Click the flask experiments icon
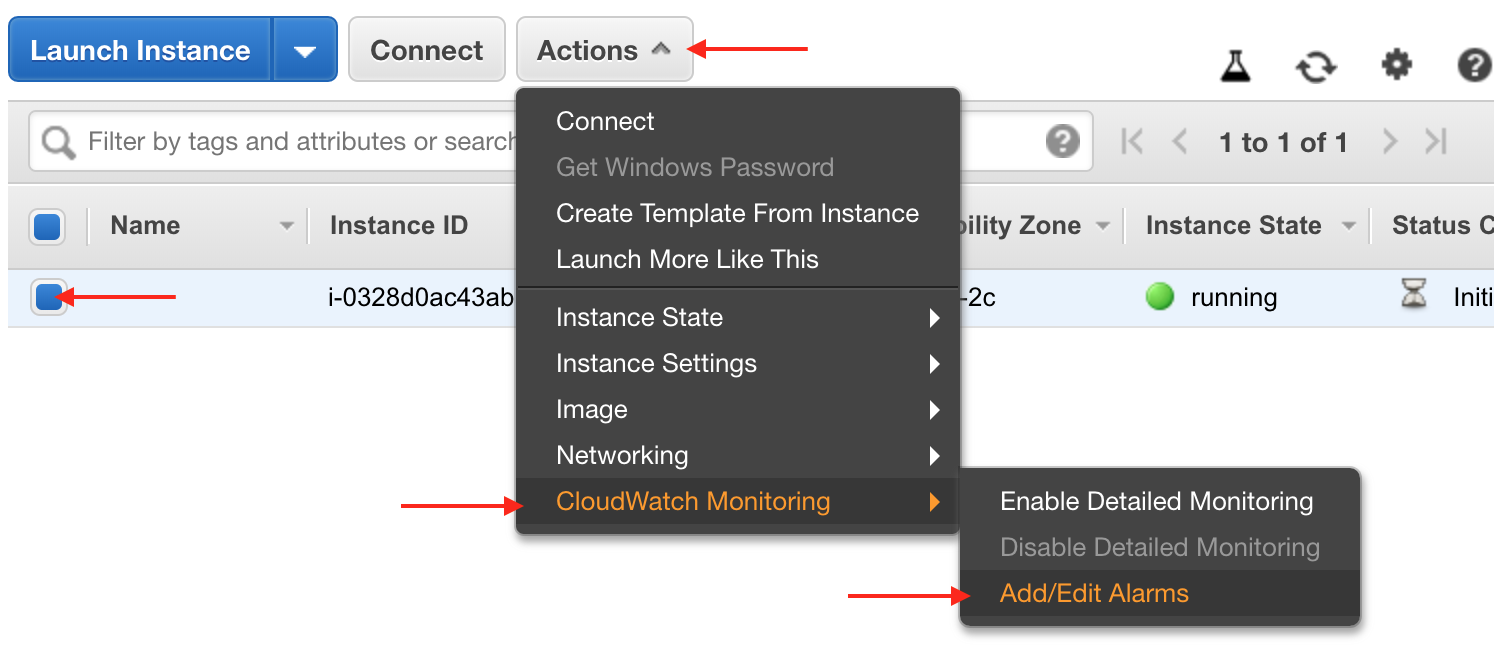 1237,67
